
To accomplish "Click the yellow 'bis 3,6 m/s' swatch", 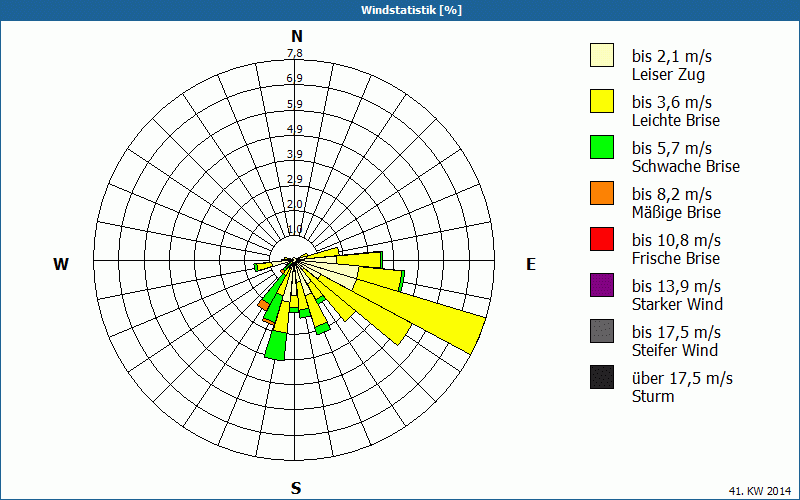I will tap(602, 101).
